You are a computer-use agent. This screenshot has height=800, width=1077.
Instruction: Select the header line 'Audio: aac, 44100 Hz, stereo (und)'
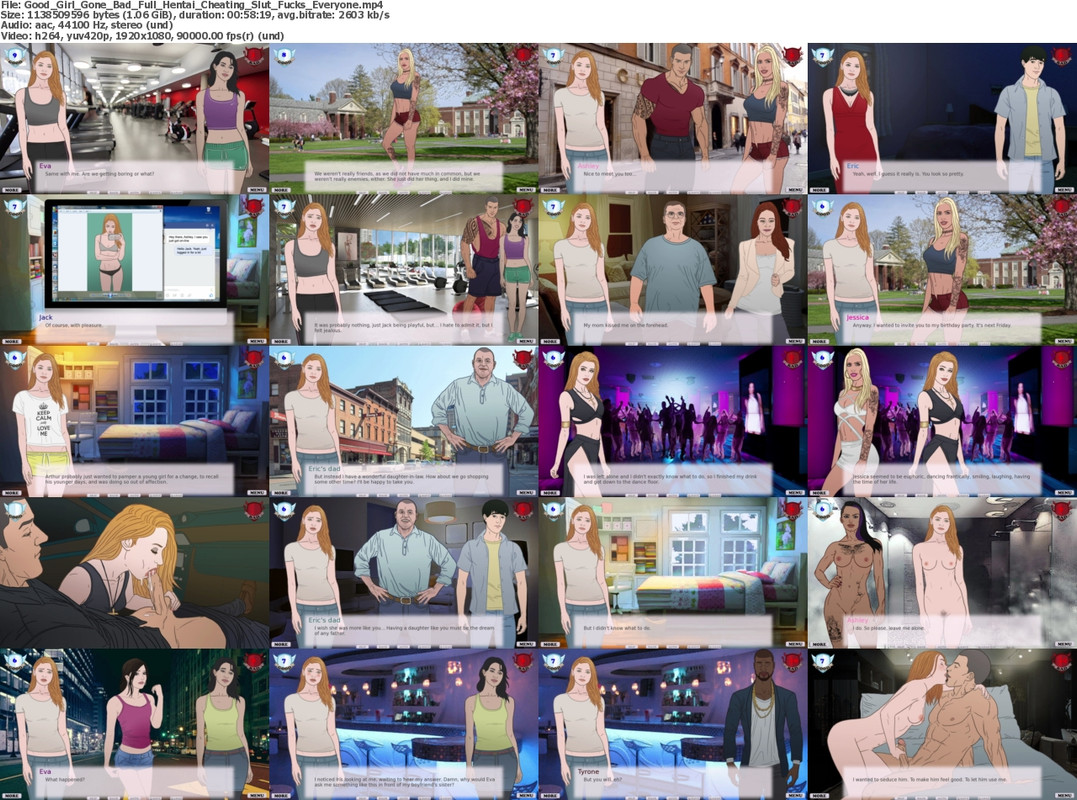click(87, 25)
